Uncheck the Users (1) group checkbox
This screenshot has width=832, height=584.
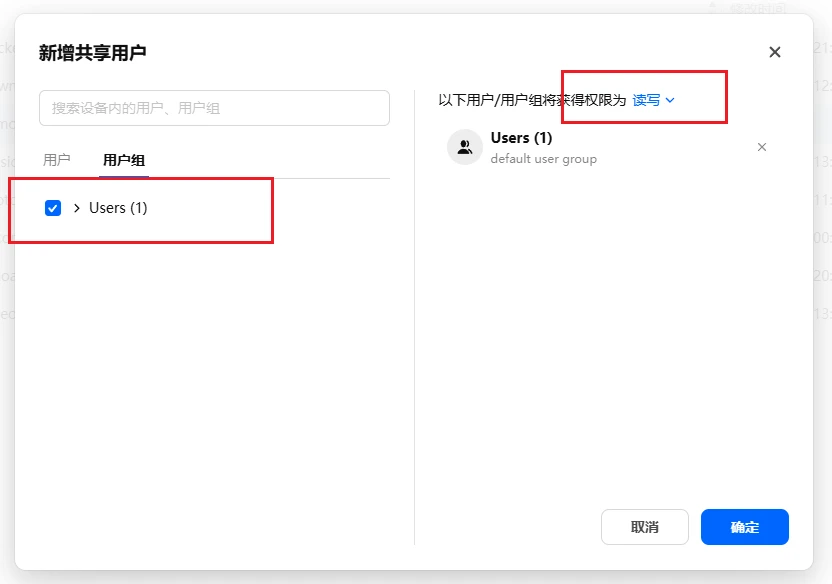53,208
